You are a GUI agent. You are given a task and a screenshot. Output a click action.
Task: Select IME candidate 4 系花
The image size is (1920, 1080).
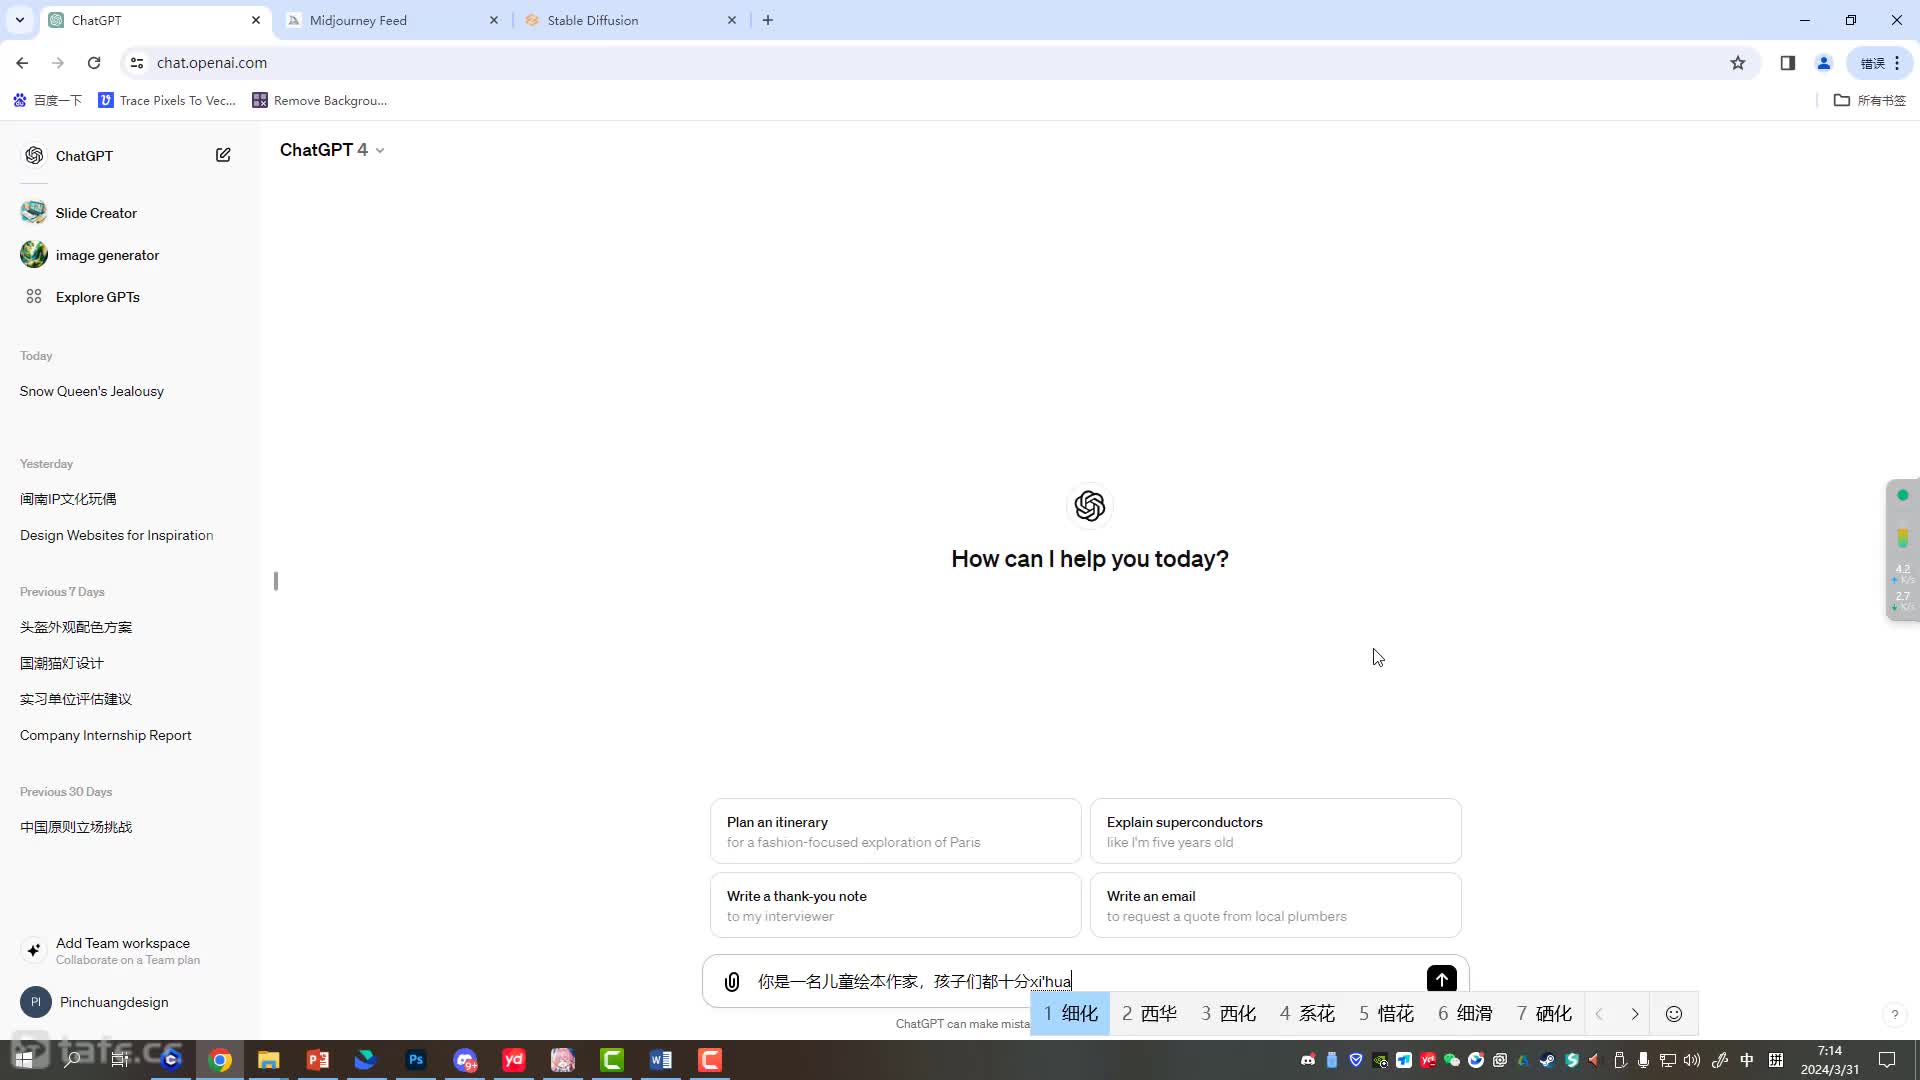pos(1307,1014)
